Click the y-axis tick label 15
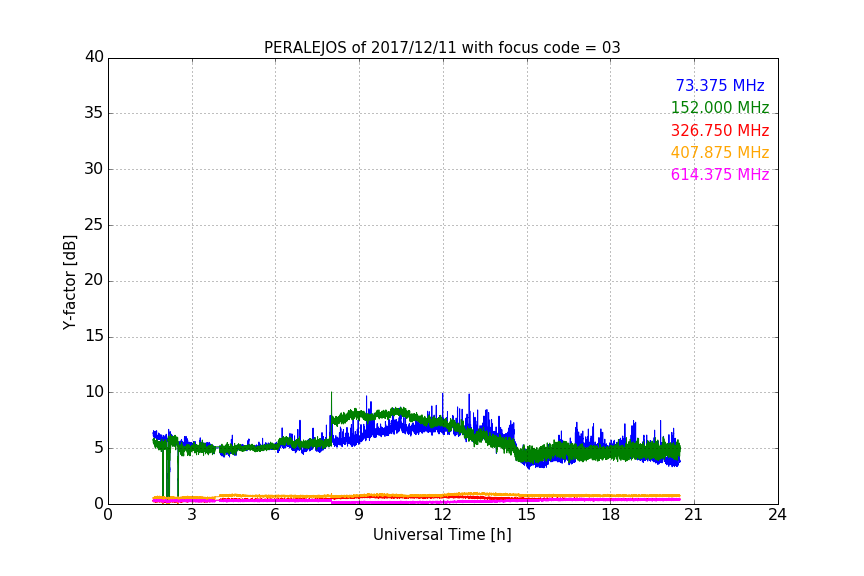The image size is (864, 576). (94, 336)
